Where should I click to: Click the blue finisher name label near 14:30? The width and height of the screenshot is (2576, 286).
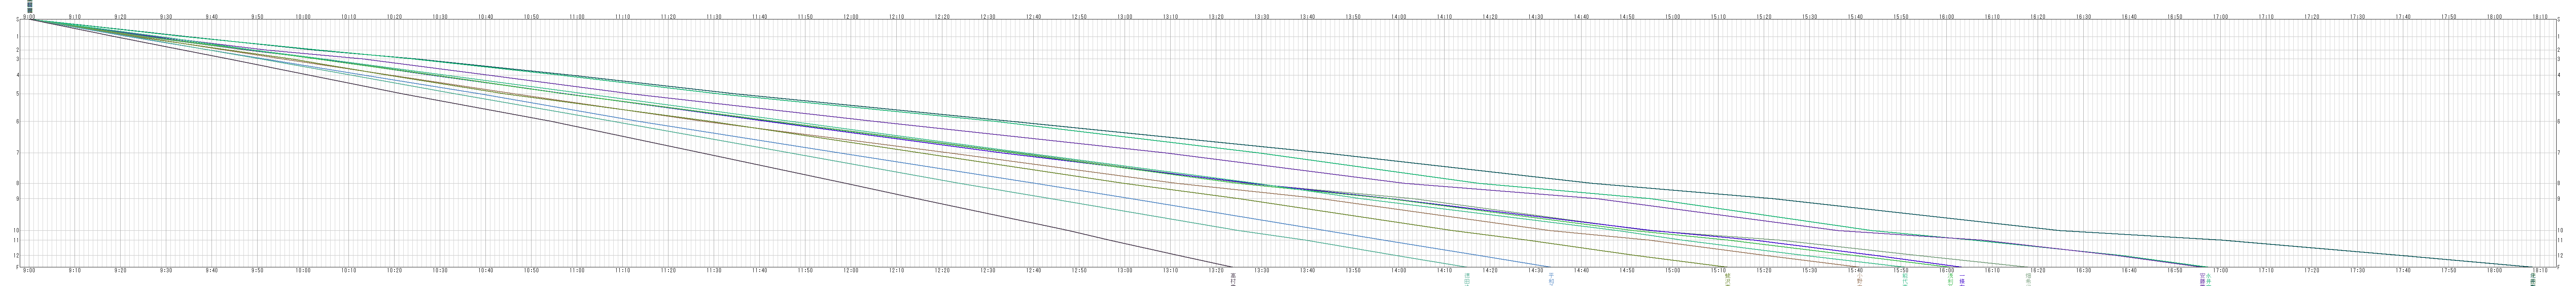(1551, 279)
